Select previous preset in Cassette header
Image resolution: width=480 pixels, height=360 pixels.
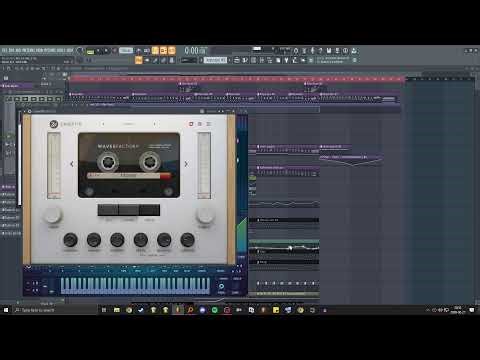point(103,124)
